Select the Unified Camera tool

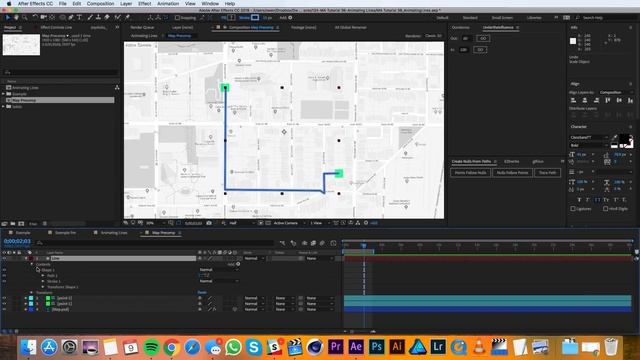(44, 18)
